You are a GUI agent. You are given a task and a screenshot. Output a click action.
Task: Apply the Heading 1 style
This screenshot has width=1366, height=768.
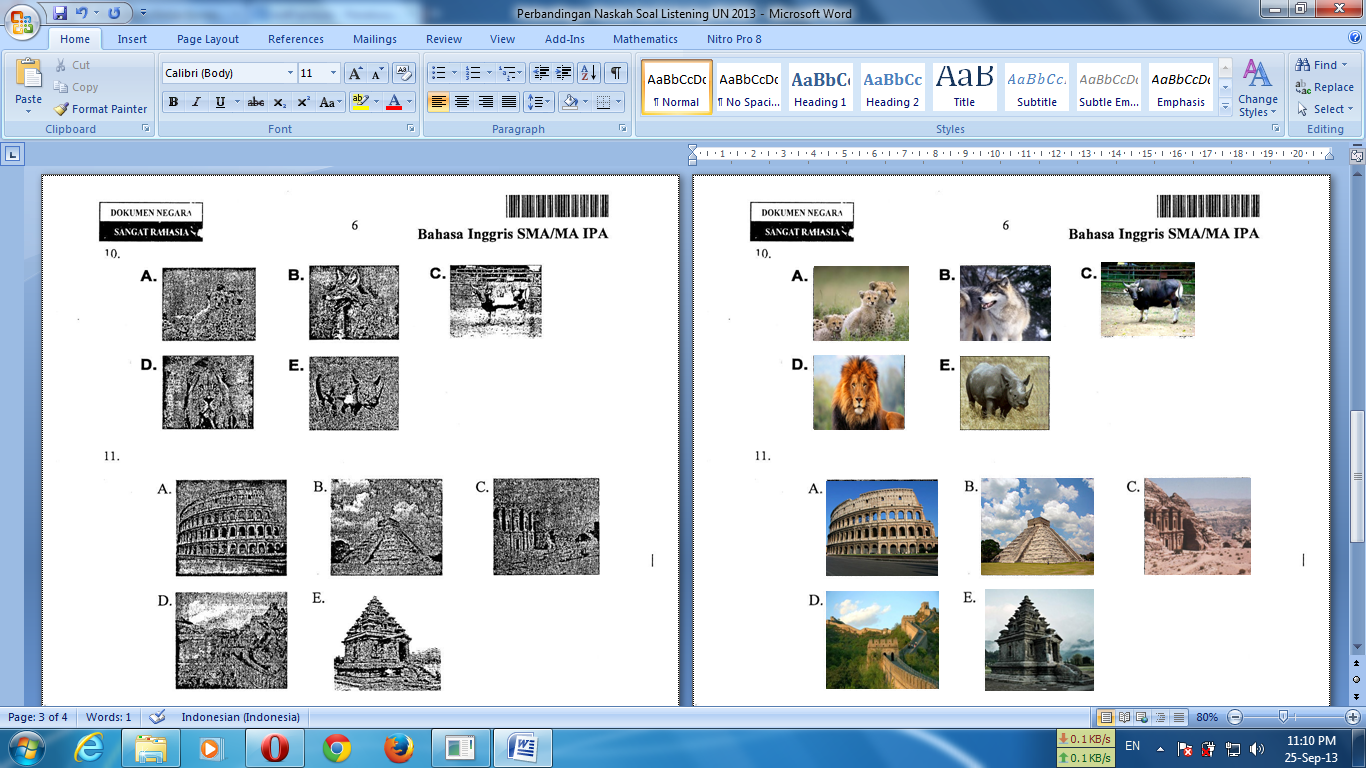click(819, 88)
